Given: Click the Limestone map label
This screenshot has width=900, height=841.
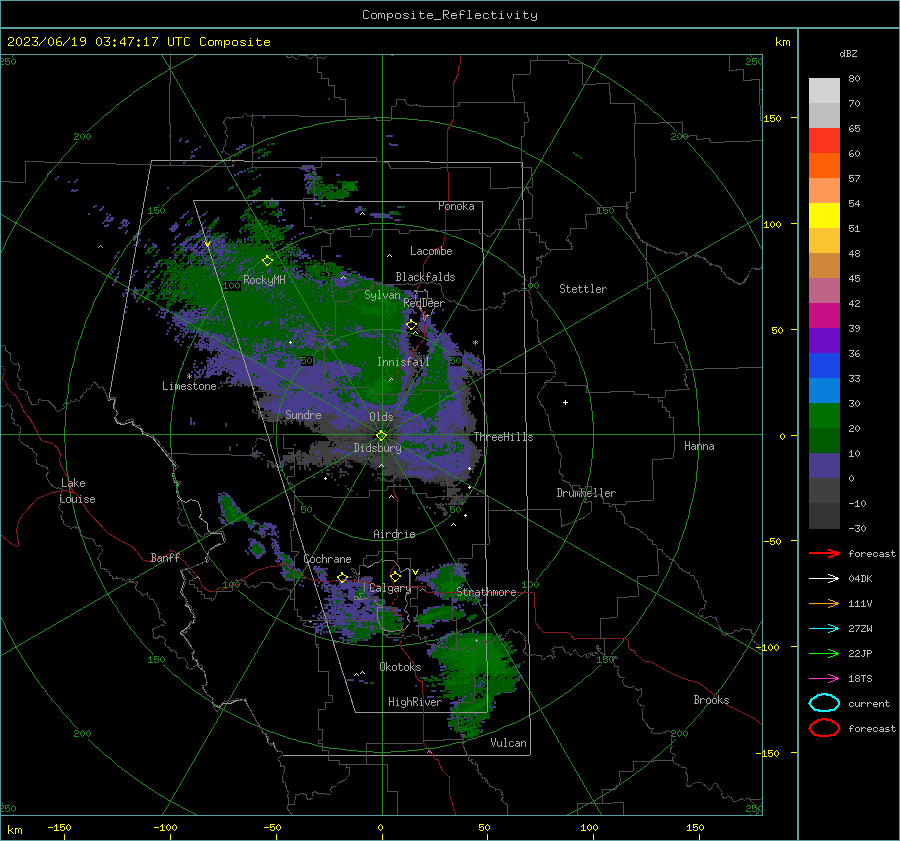Looking at the screenshot, I should [x=189, y=386].
